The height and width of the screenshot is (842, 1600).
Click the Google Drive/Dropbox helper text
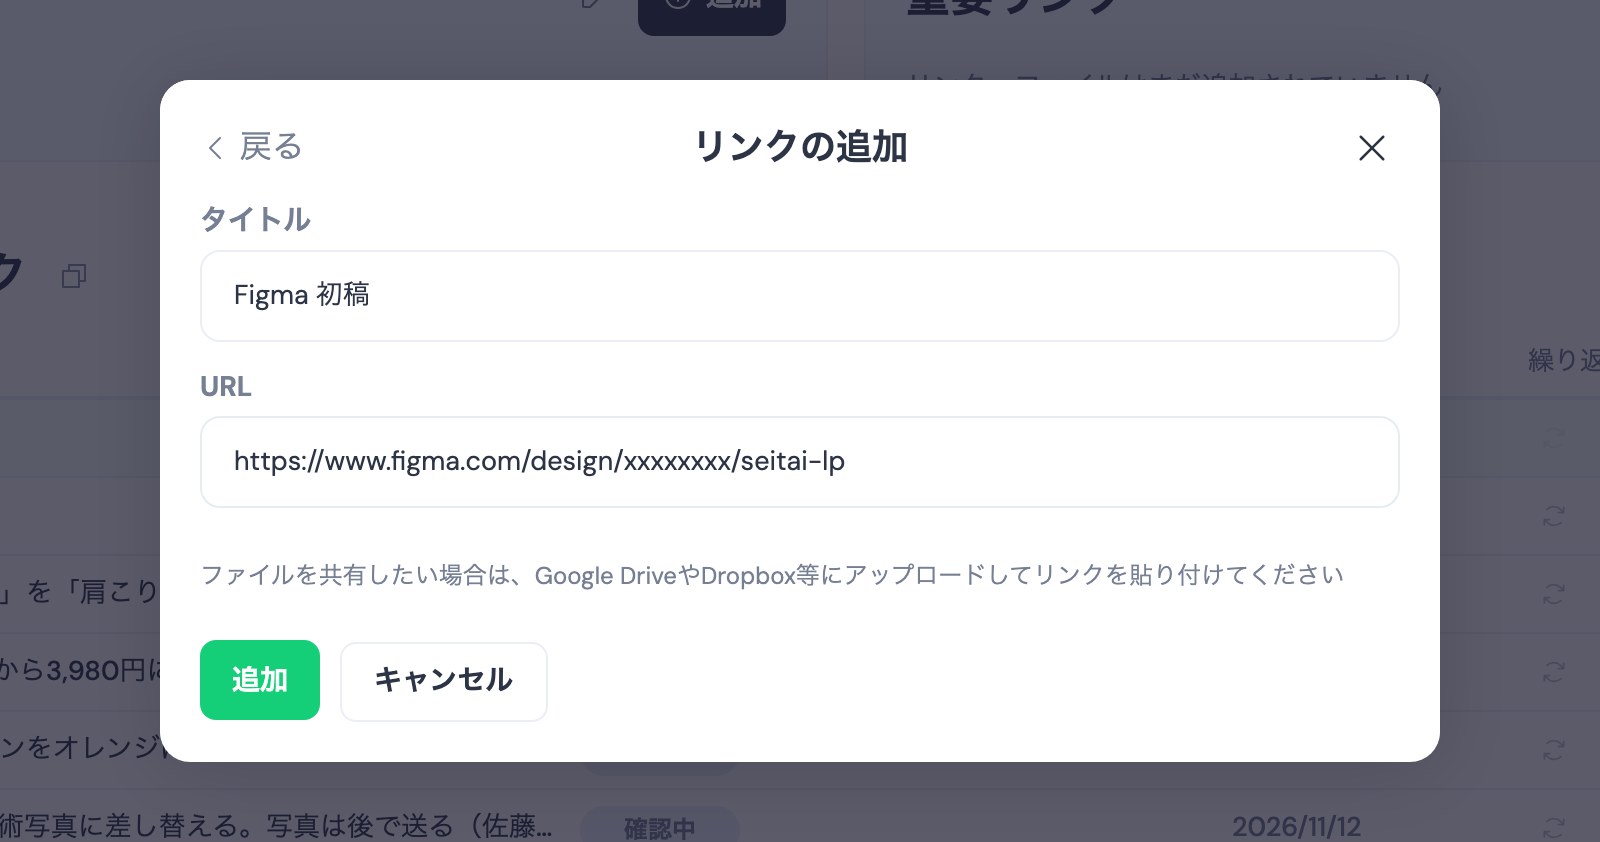tap(772, 575)
